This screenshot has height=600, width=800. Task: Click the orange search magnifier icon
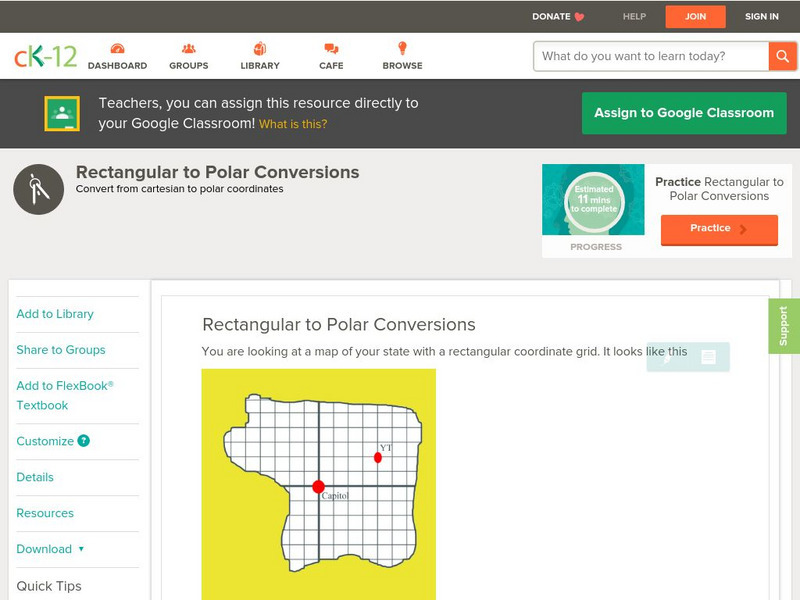782,56
